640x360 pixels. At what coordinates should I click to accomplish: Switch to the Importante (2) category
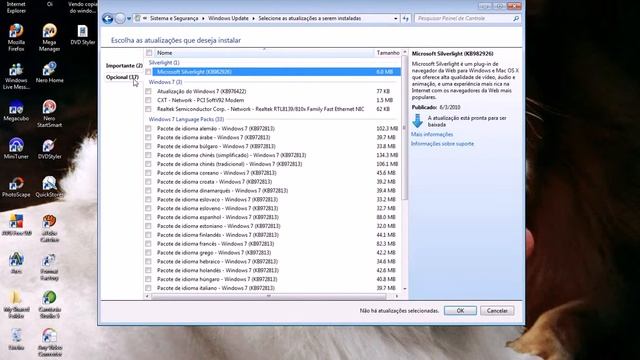tap(124, 66)
